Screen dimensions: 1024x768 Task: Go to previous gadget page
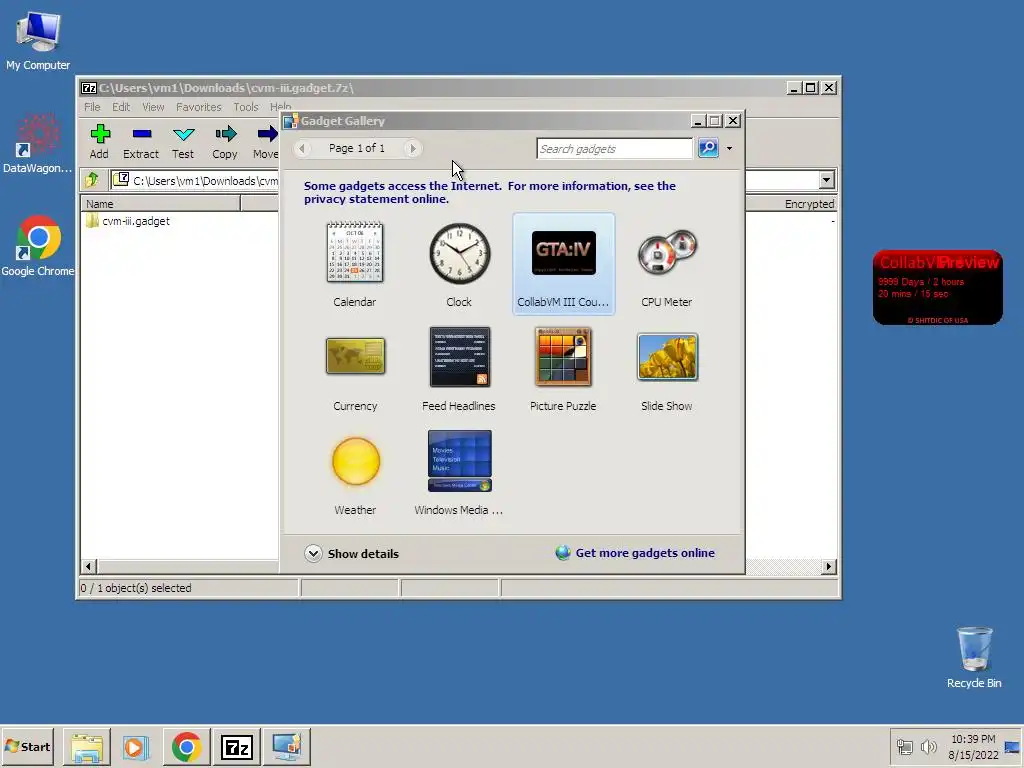click(302, 148)
